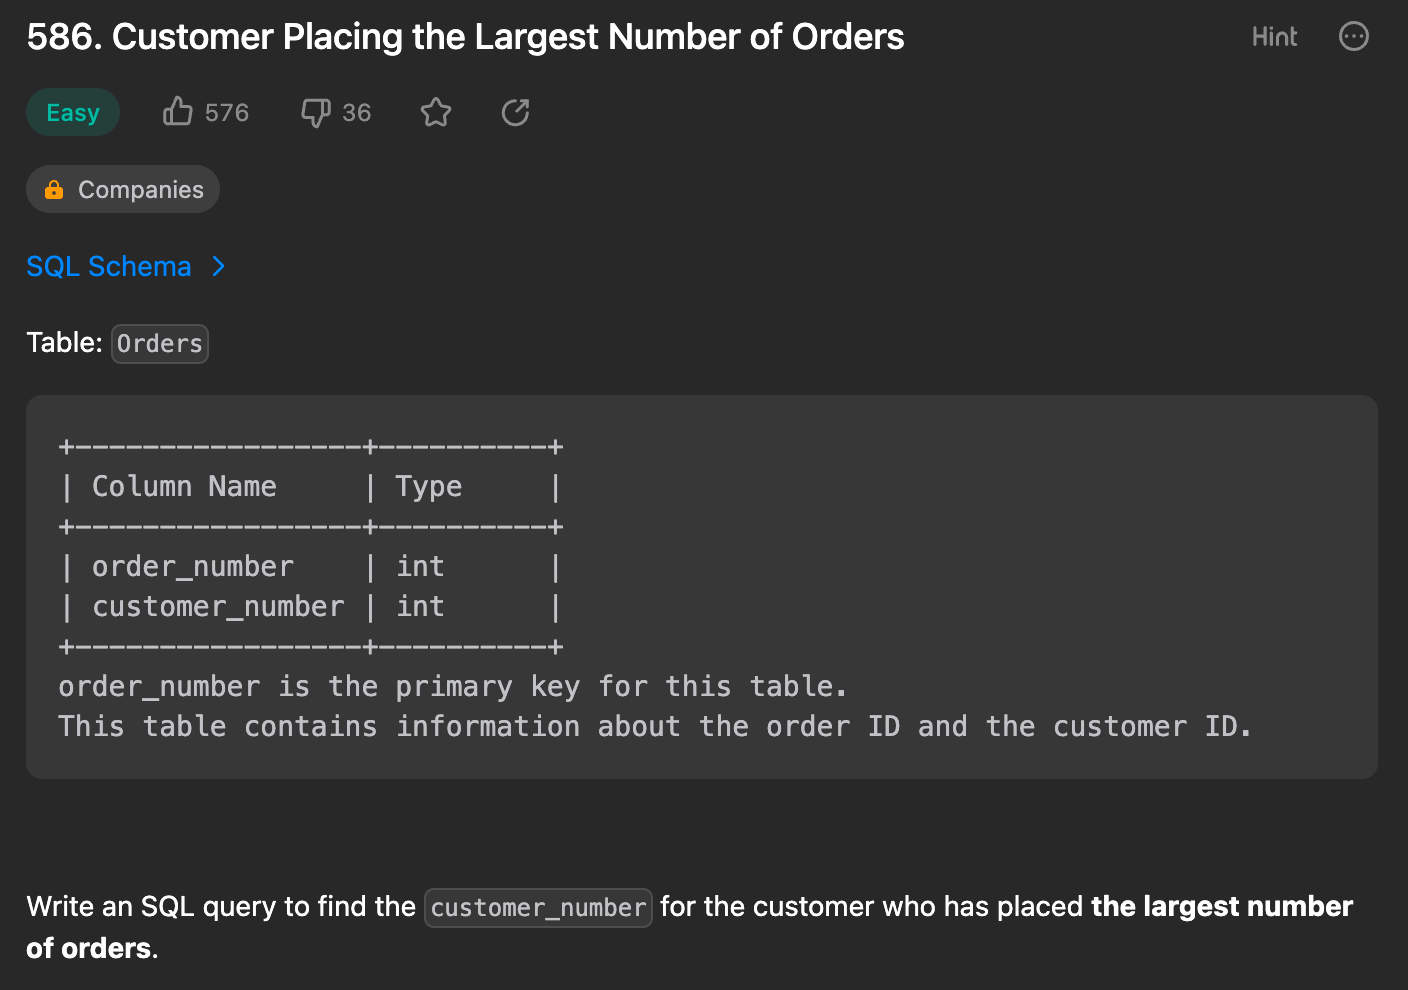Click the order_number row in schema table

coord(193,567)
